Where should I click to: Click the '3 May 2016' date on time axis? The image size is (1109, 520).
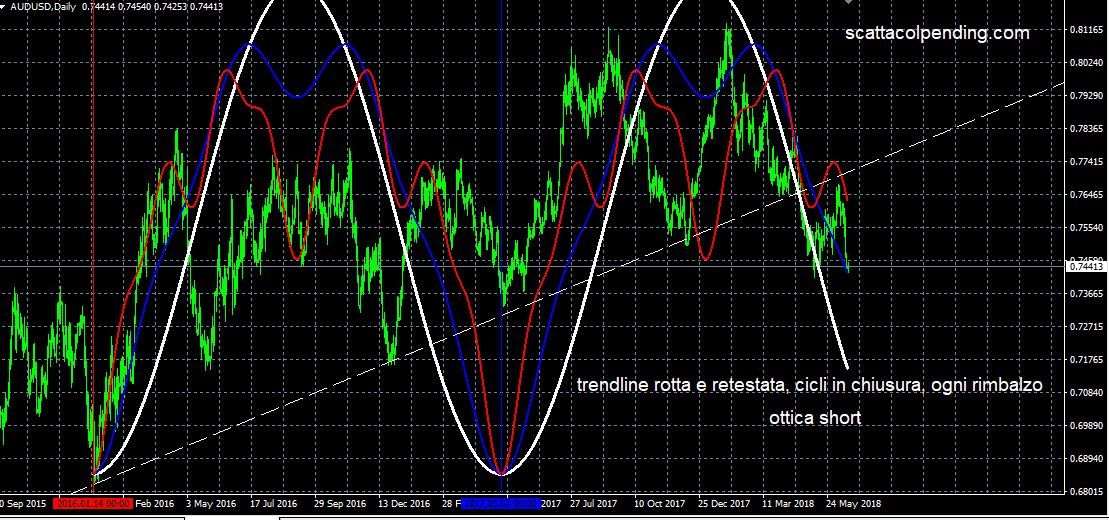pos(208,505)
